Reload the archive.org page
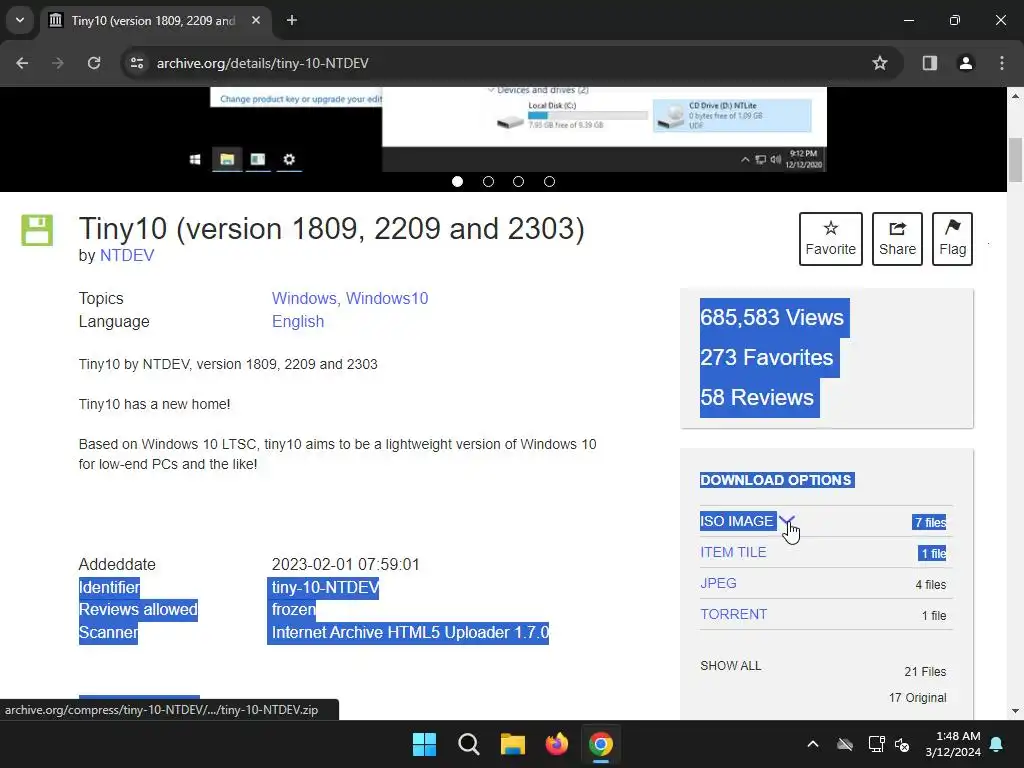This screenshot has height=768, width=1024. tap(94, 63)
